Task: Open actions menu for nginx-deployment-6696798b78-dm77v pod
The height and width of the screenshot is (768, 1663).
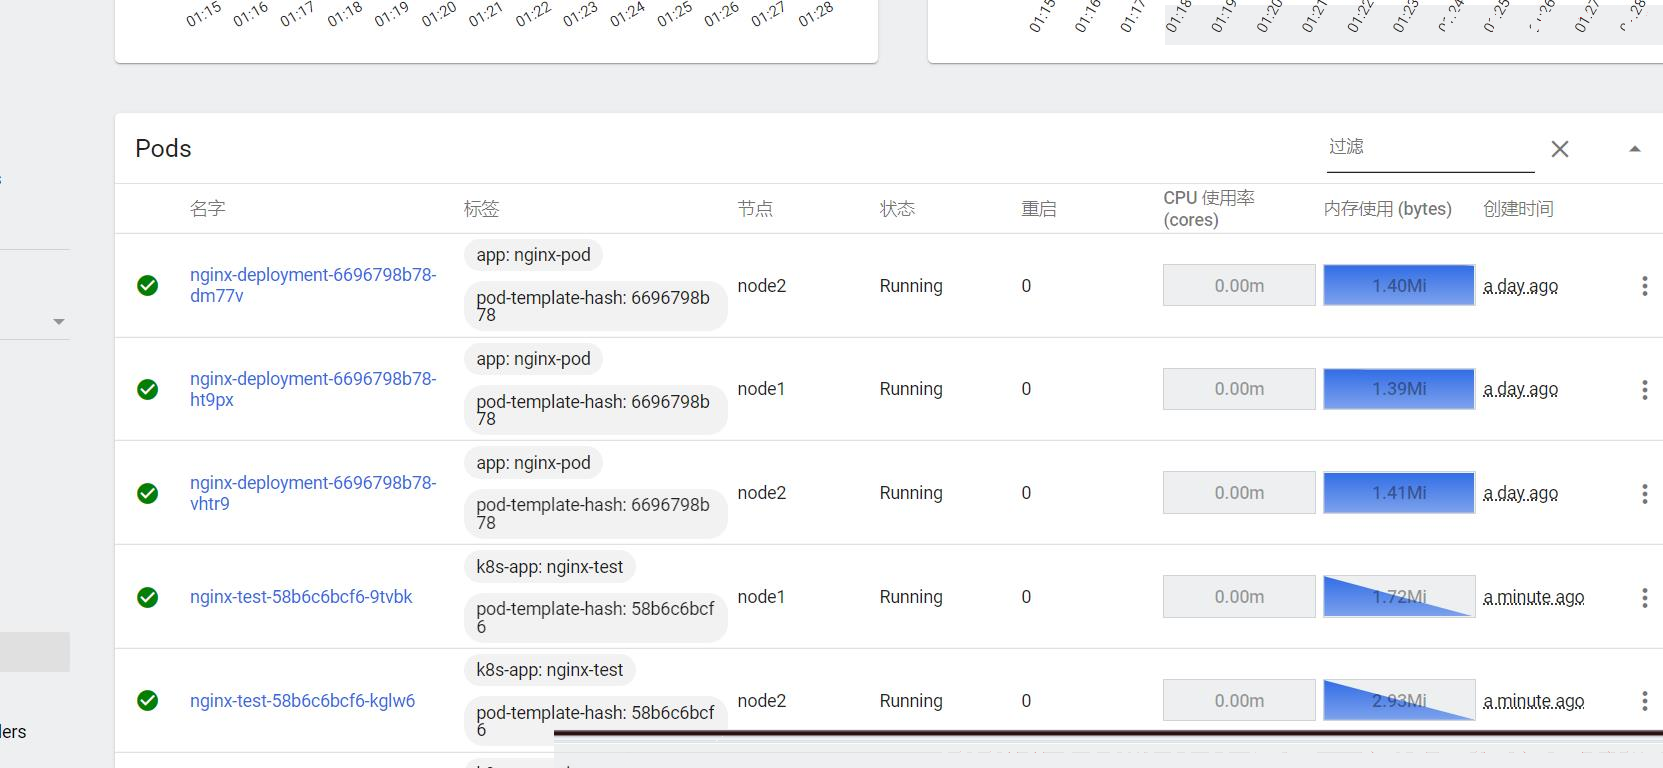Action: click(1644, 286)
